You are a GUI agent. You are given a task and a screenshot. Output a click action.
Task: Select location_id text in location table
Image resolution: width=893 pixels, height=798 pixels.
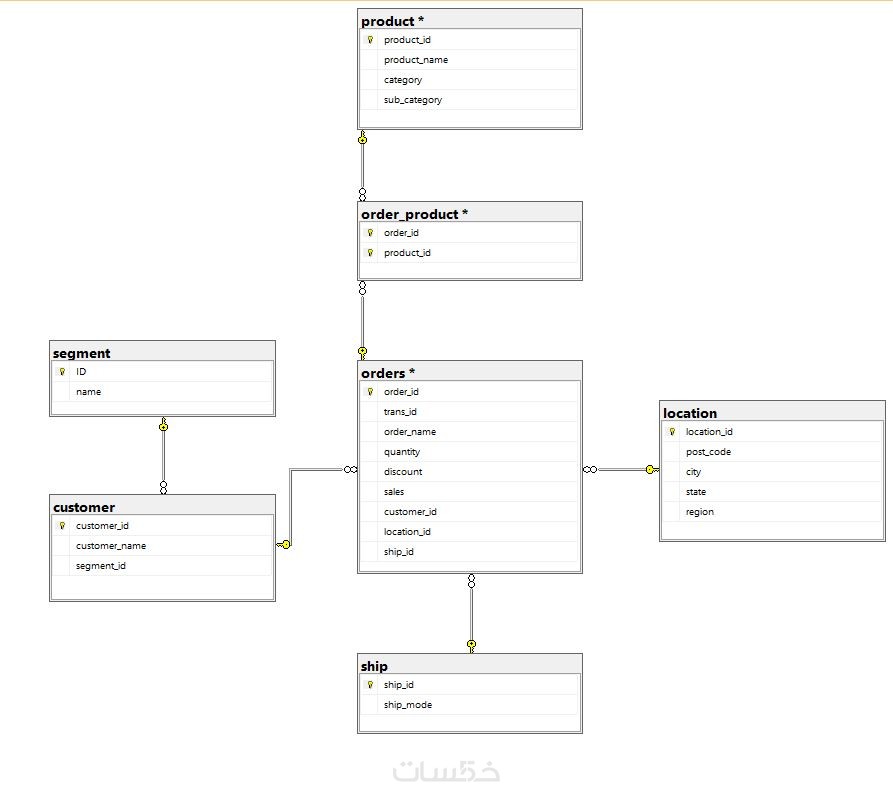pyautogui.click(x=709, y=432)
